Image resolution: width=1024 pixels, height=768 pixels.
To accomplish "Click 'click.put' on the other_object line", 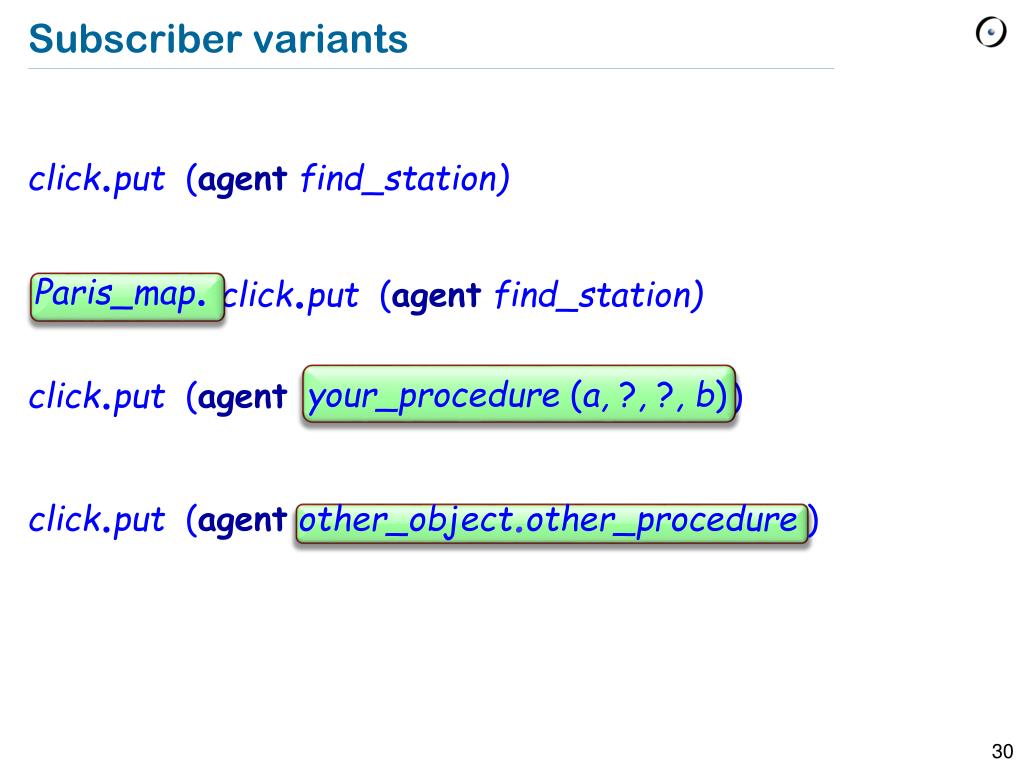I will click(x=96, y=521).
